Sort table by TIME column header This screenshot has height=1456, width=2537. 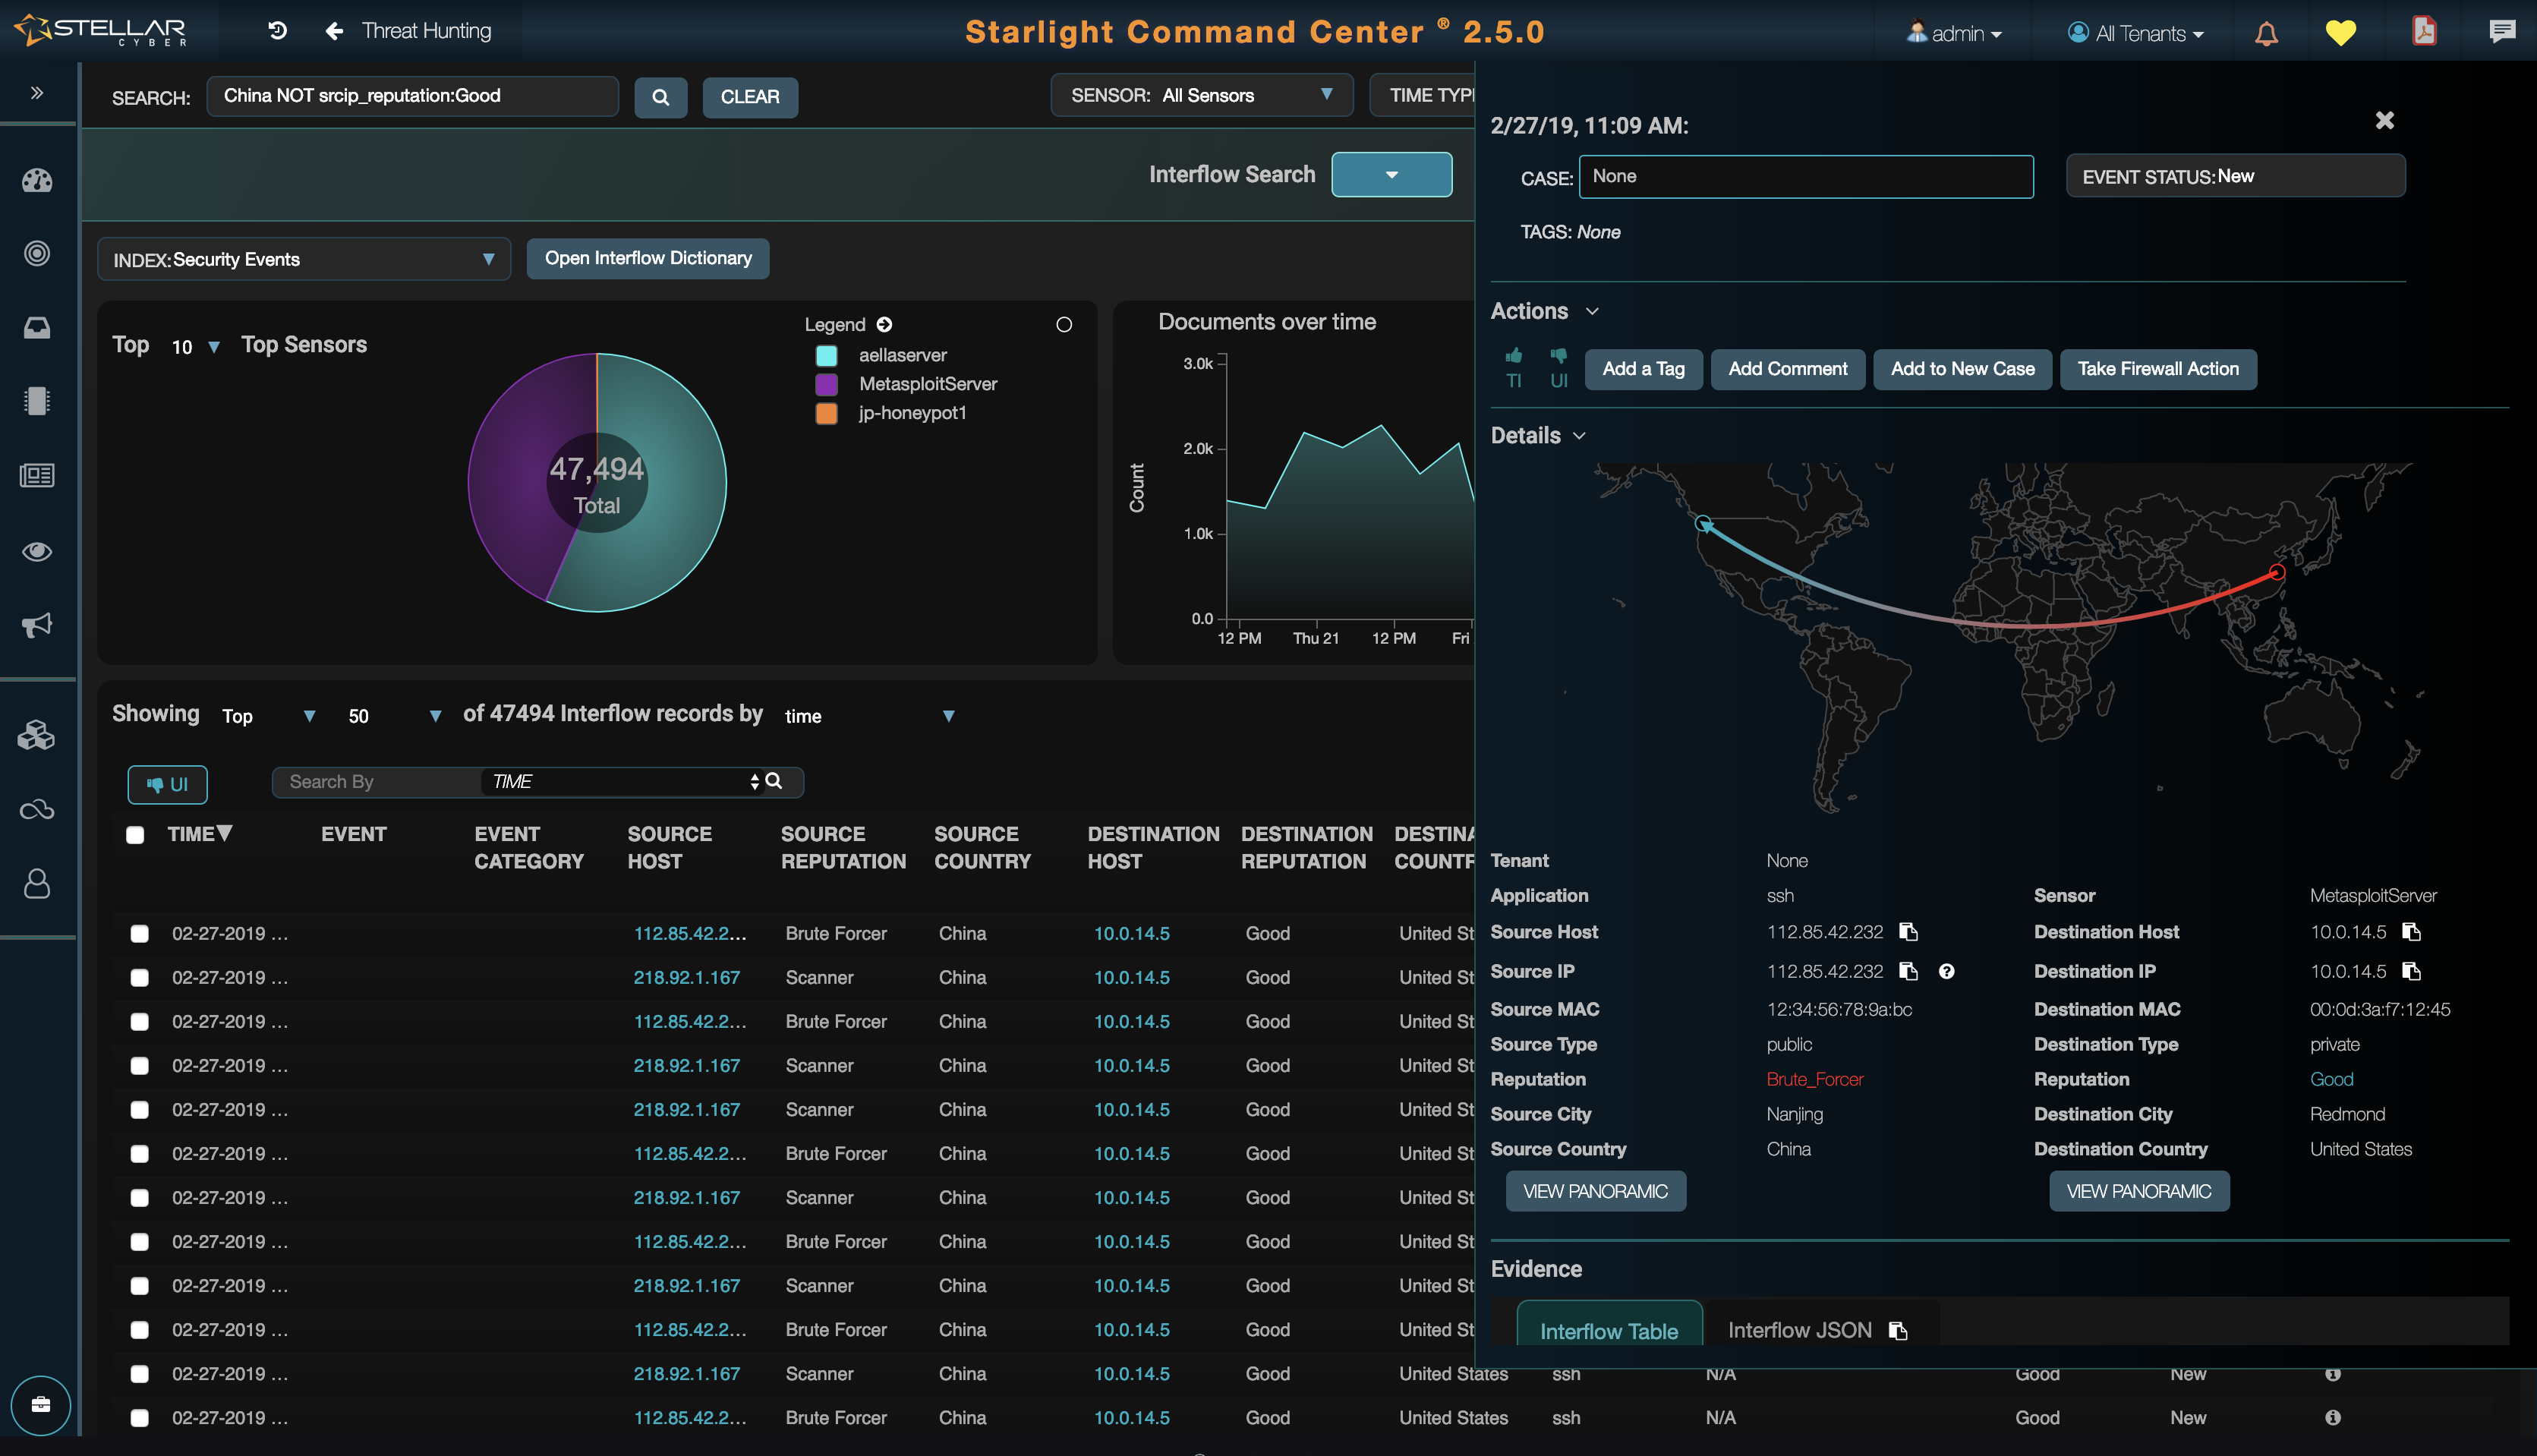199,834
